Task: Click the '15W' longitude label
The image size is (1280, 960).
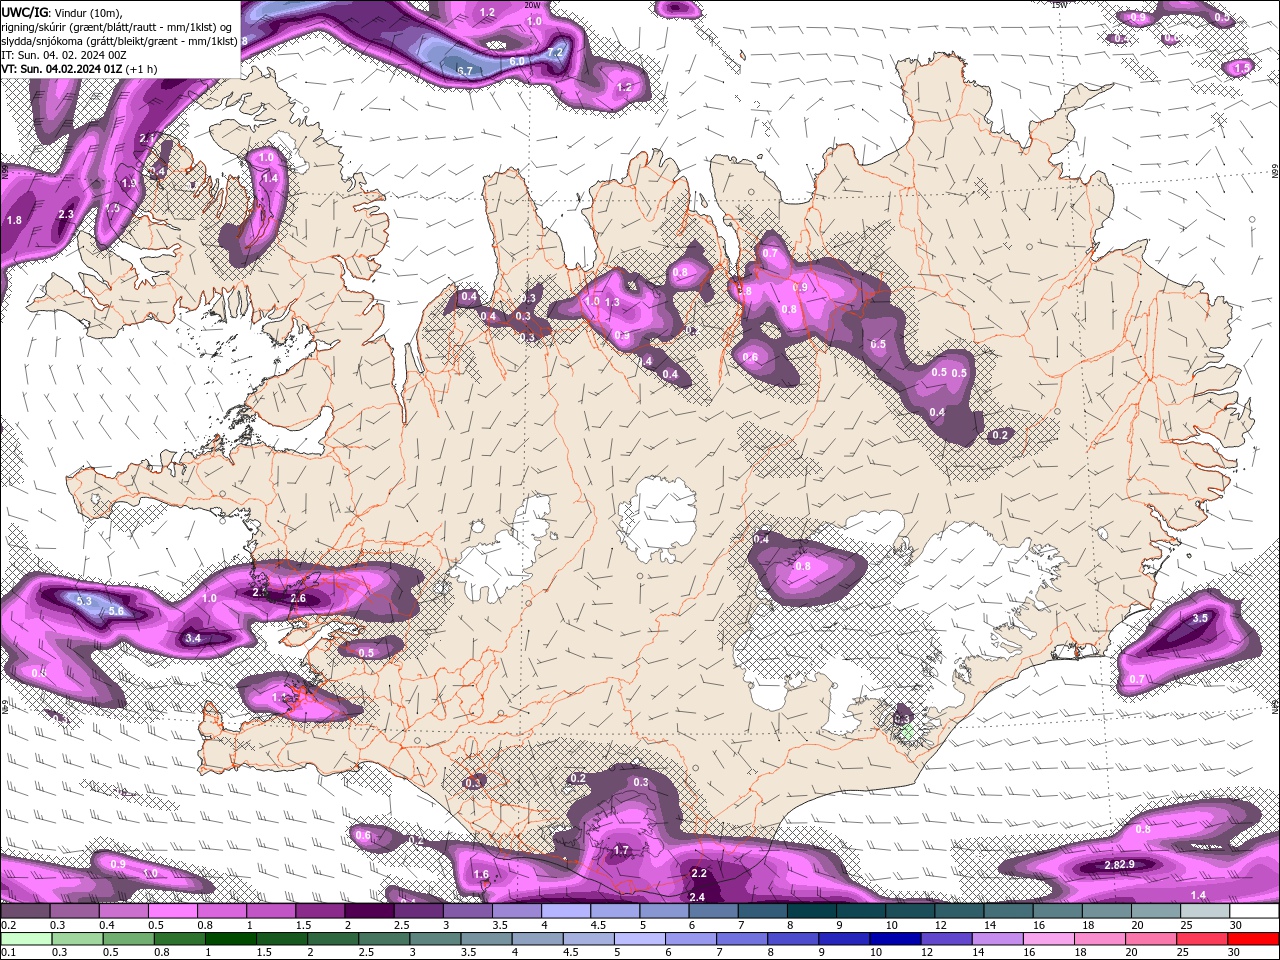Action: [x=1060, y=5]
